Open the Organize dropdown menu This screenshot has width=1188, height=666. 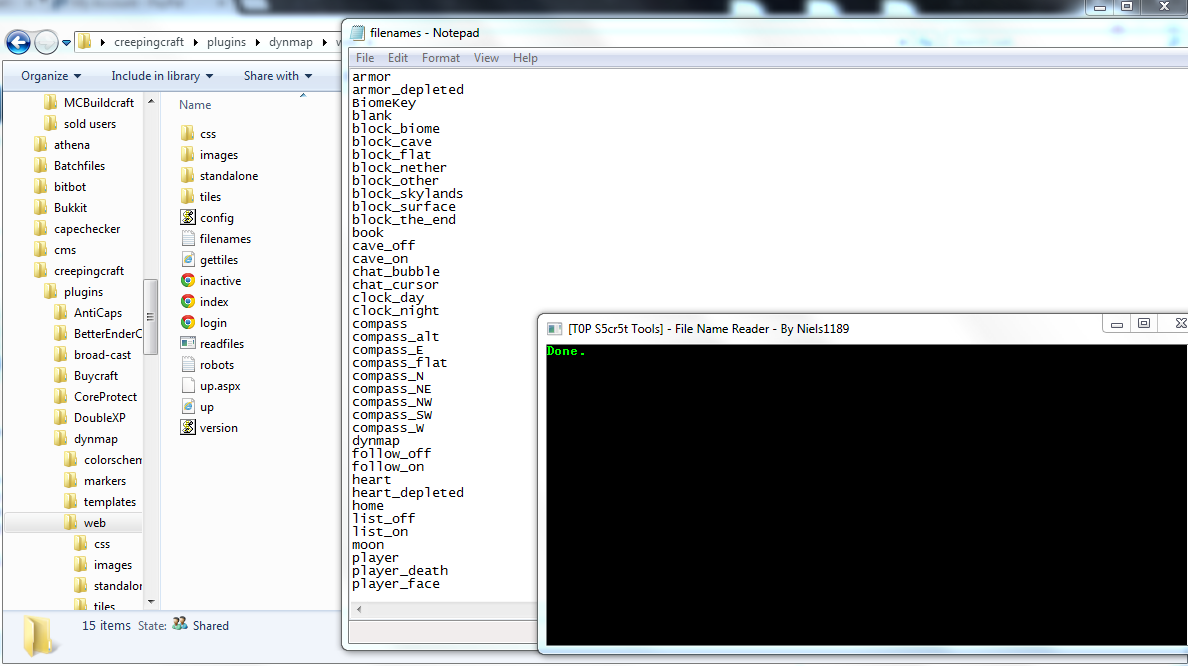pyautogui.click(x=51, y=76)
